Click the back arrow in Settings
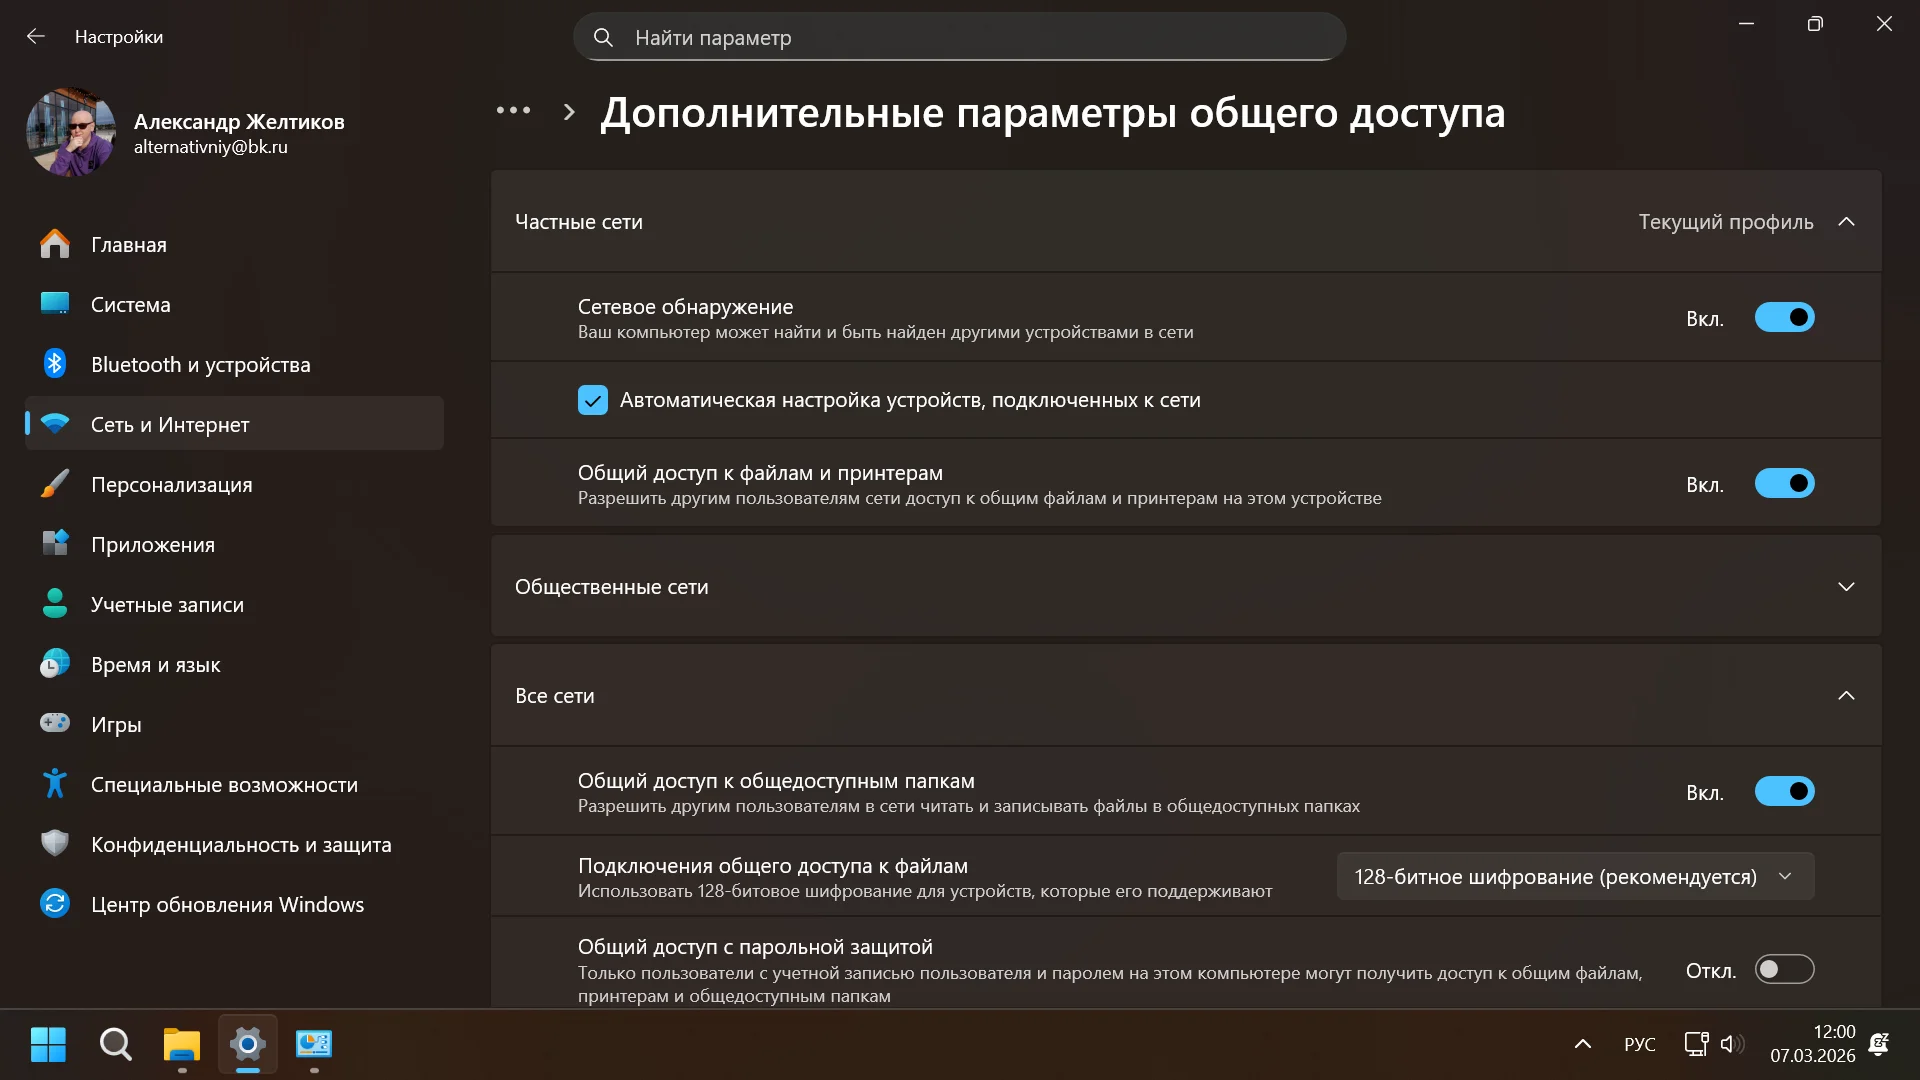The image size is (1920, 1080). (36, 37)
